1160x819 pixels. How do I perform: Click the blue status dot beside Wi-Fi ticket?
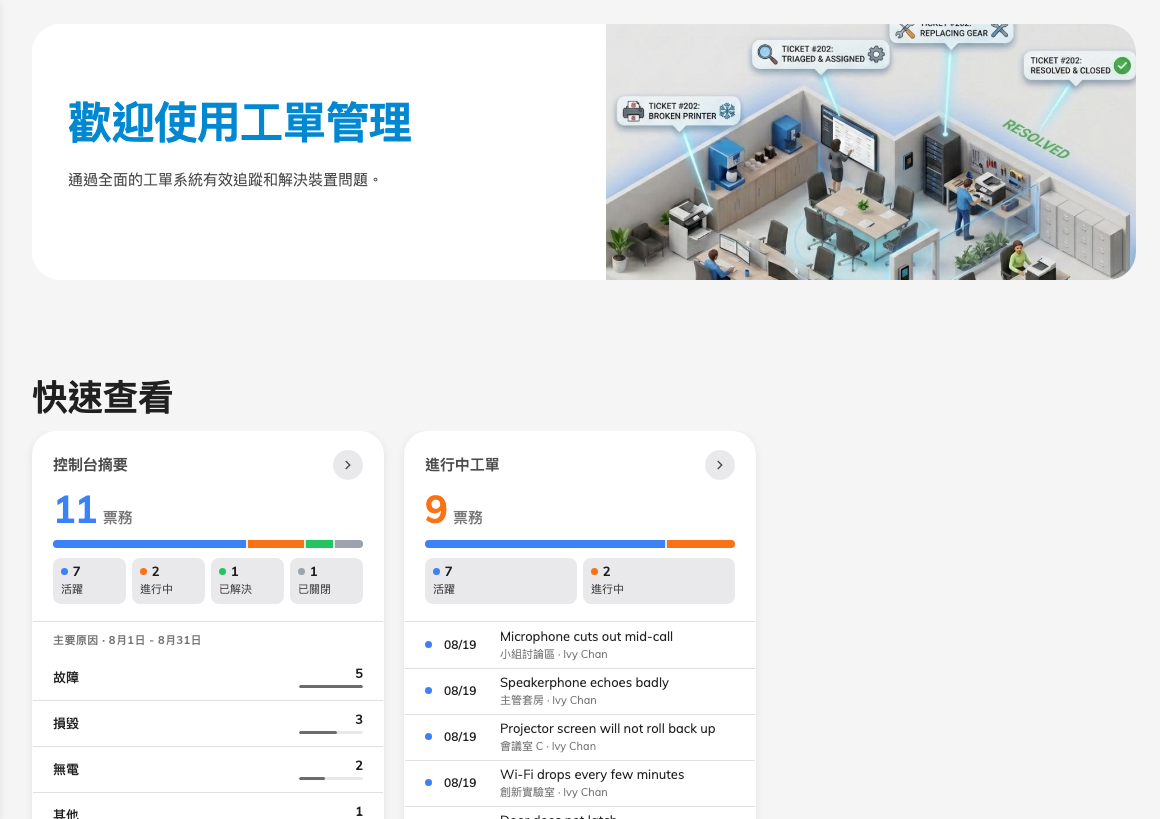tap(428, 782)
